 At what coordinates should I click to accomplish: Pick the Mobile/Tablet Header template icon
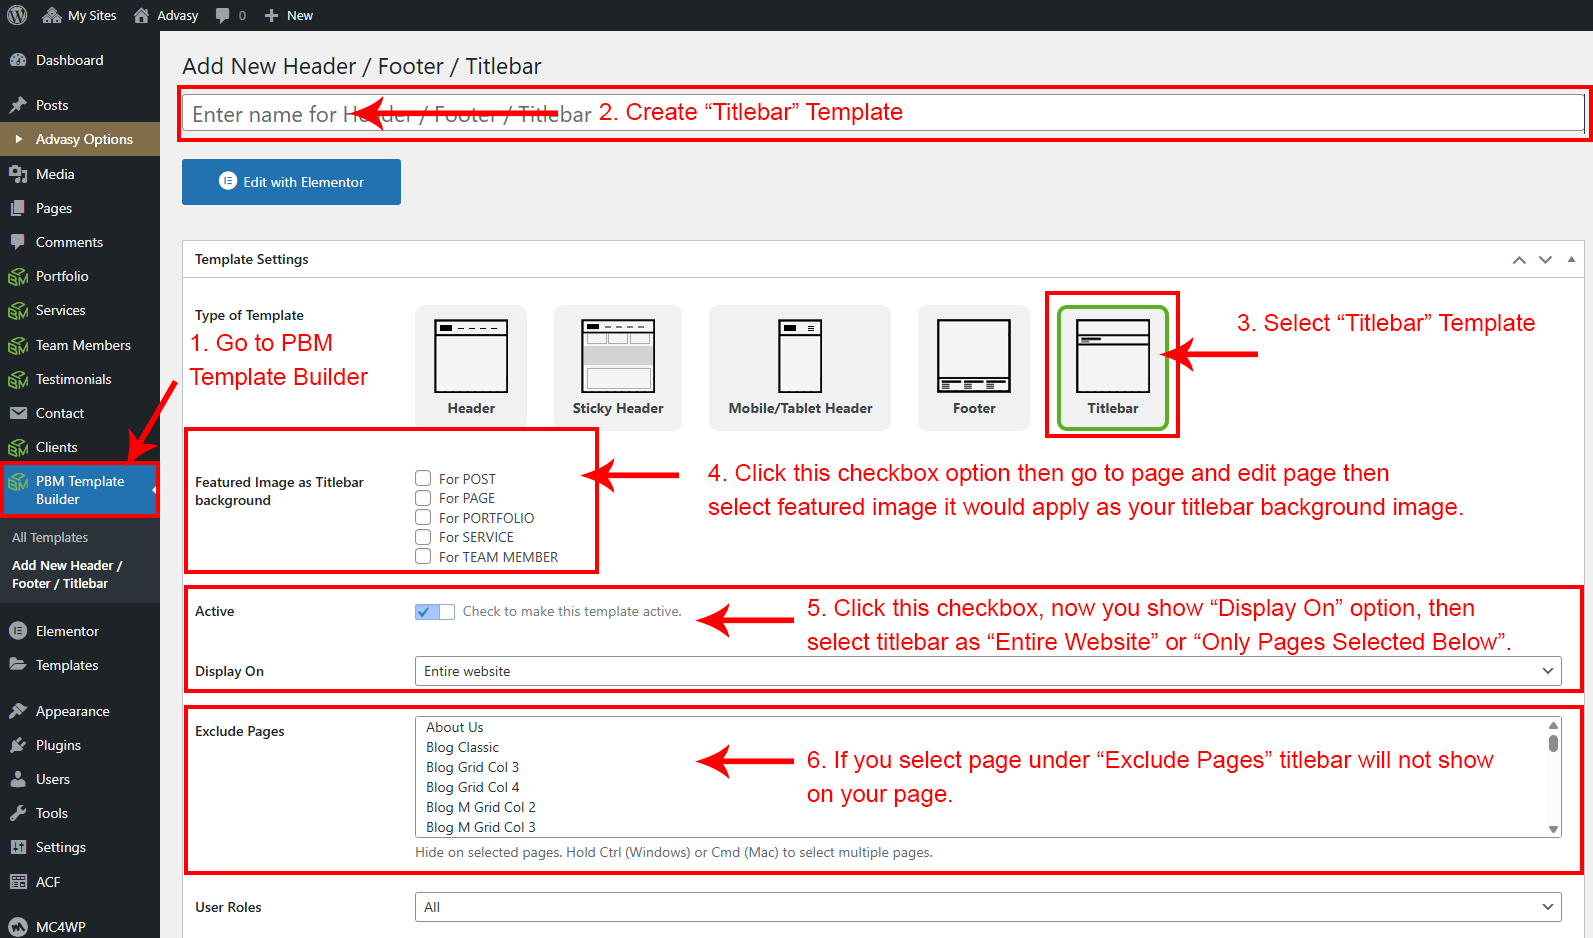coord(800,356)
